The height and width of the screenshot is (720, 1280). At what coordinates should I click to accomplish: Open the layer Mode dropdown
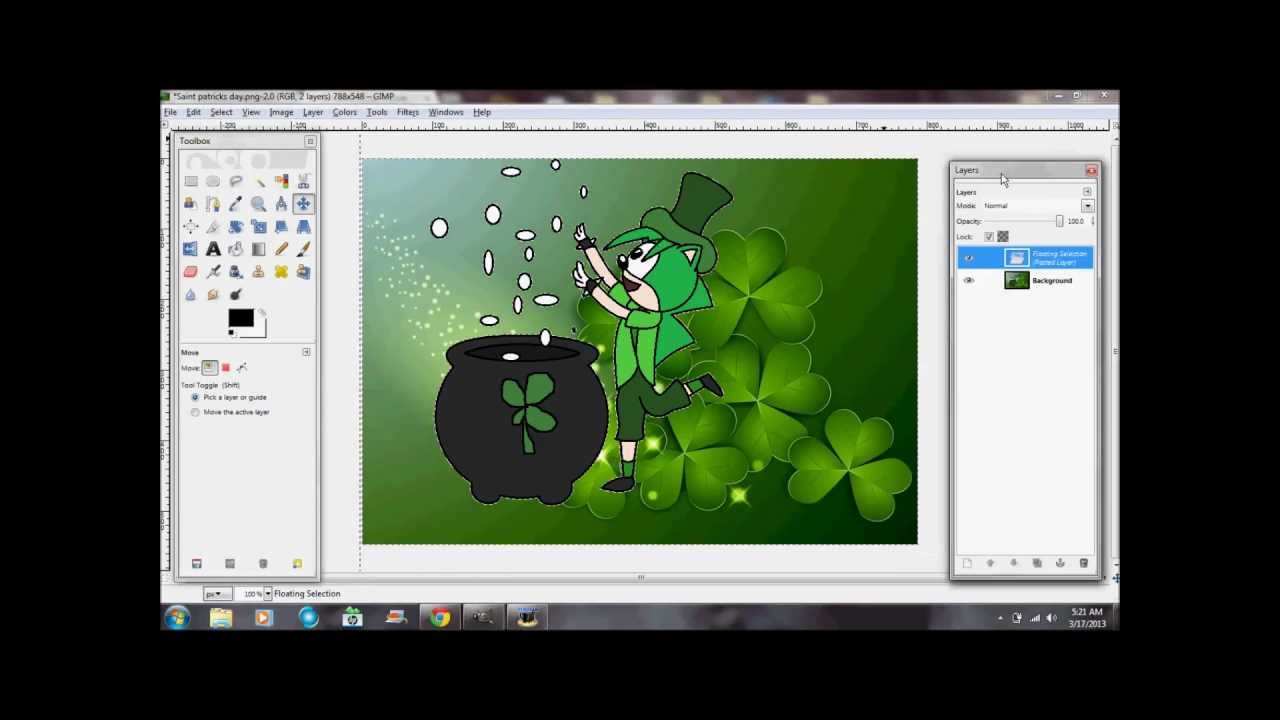click(x=1087, y=206)
